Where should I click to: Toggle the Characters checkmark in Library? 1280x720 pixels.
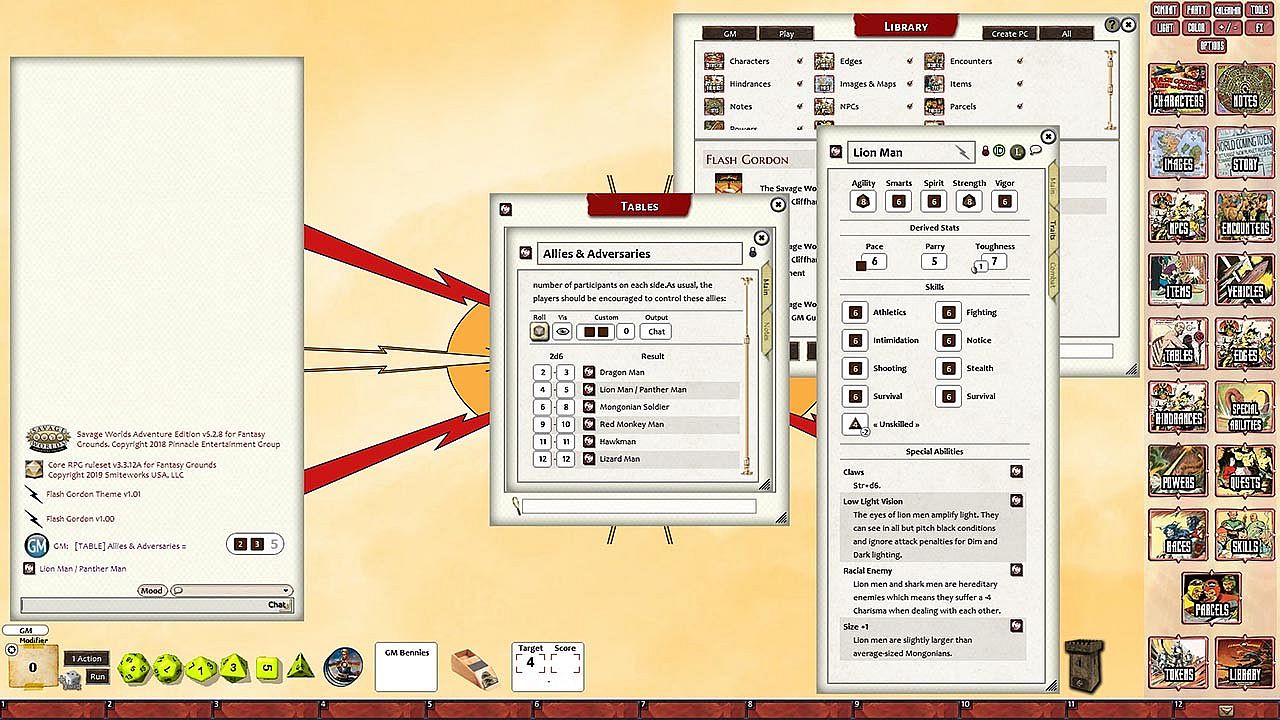799,61
